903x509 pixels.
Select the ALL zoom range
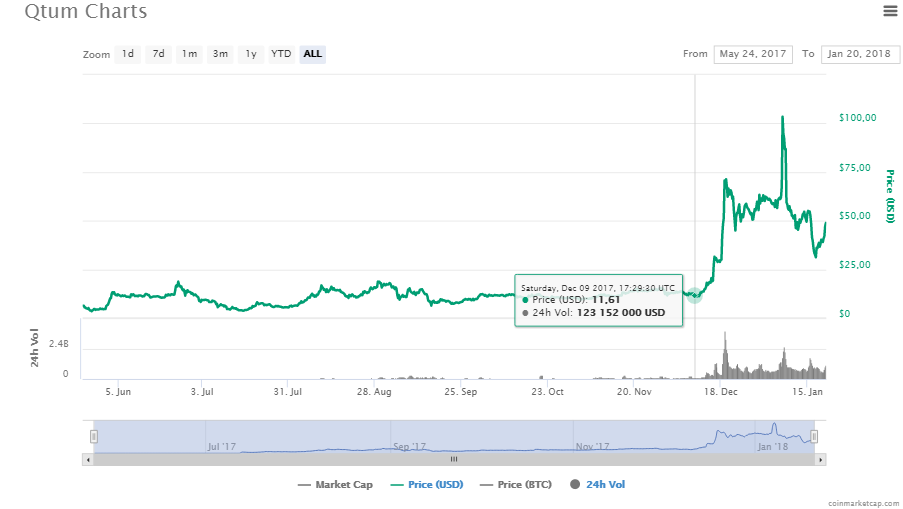313,54
